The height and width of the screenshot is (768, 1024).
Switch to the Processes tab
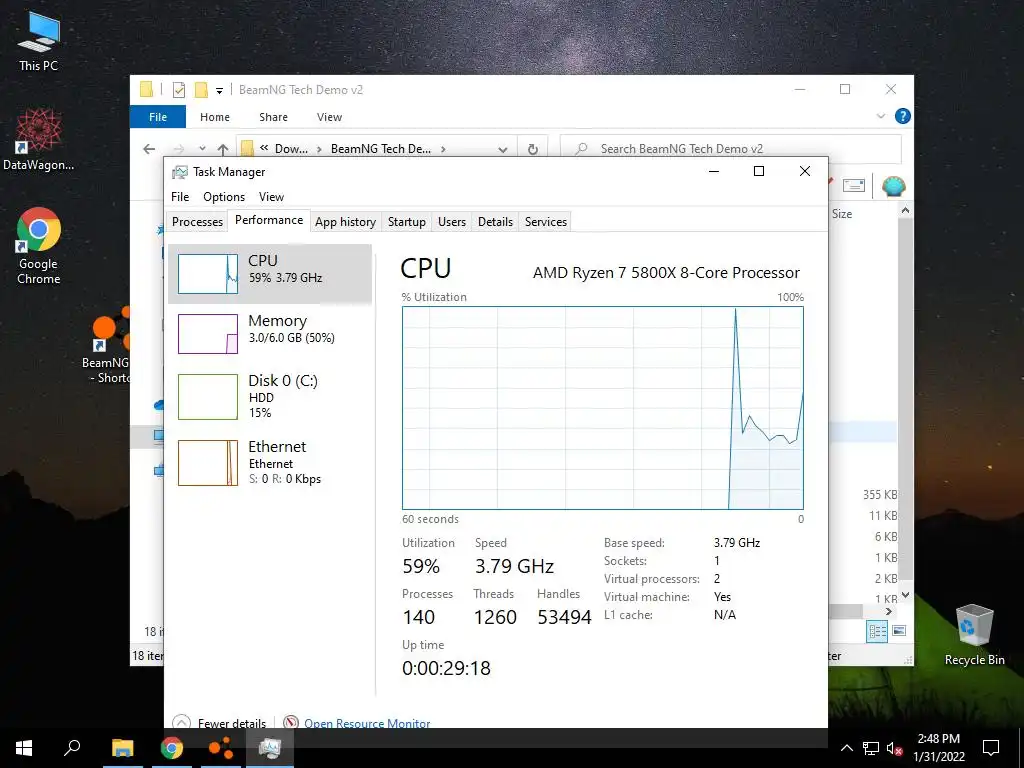tap(197, 221)
